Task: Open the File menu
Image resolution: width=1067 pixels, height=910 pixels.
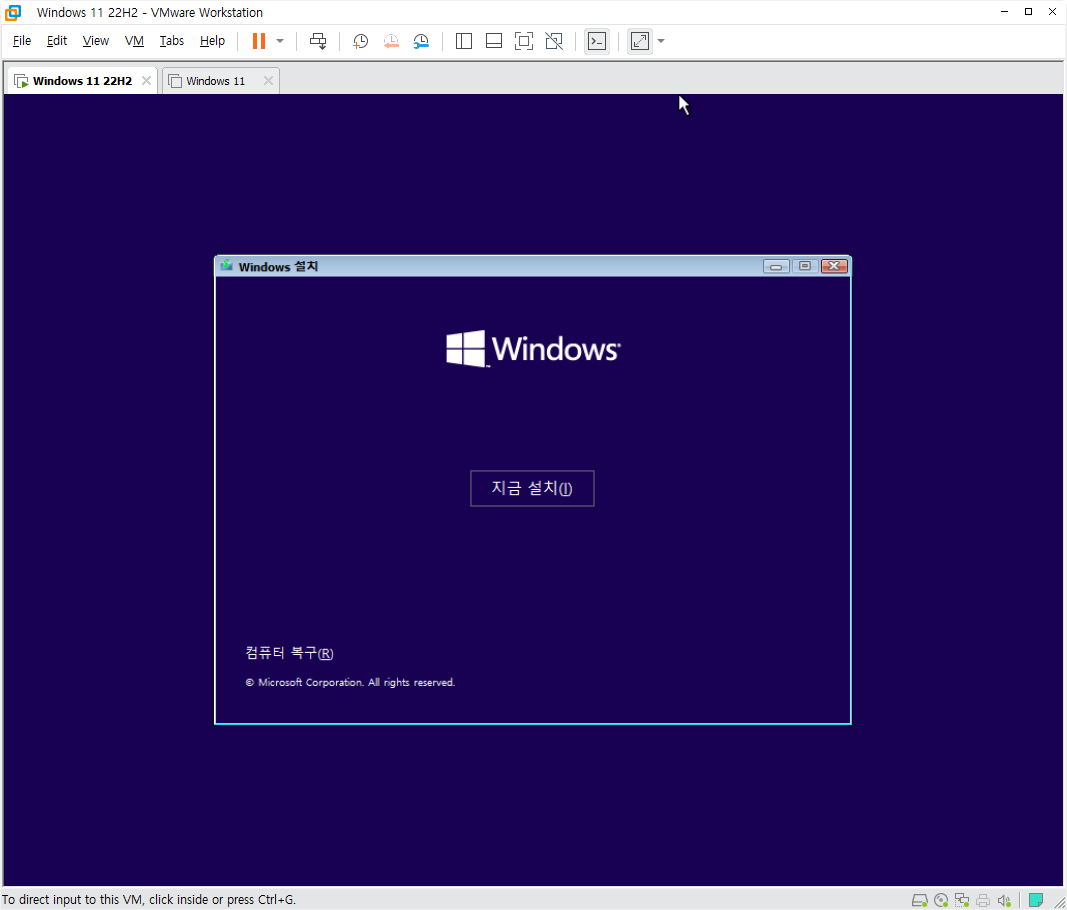Action: [22, 41]
